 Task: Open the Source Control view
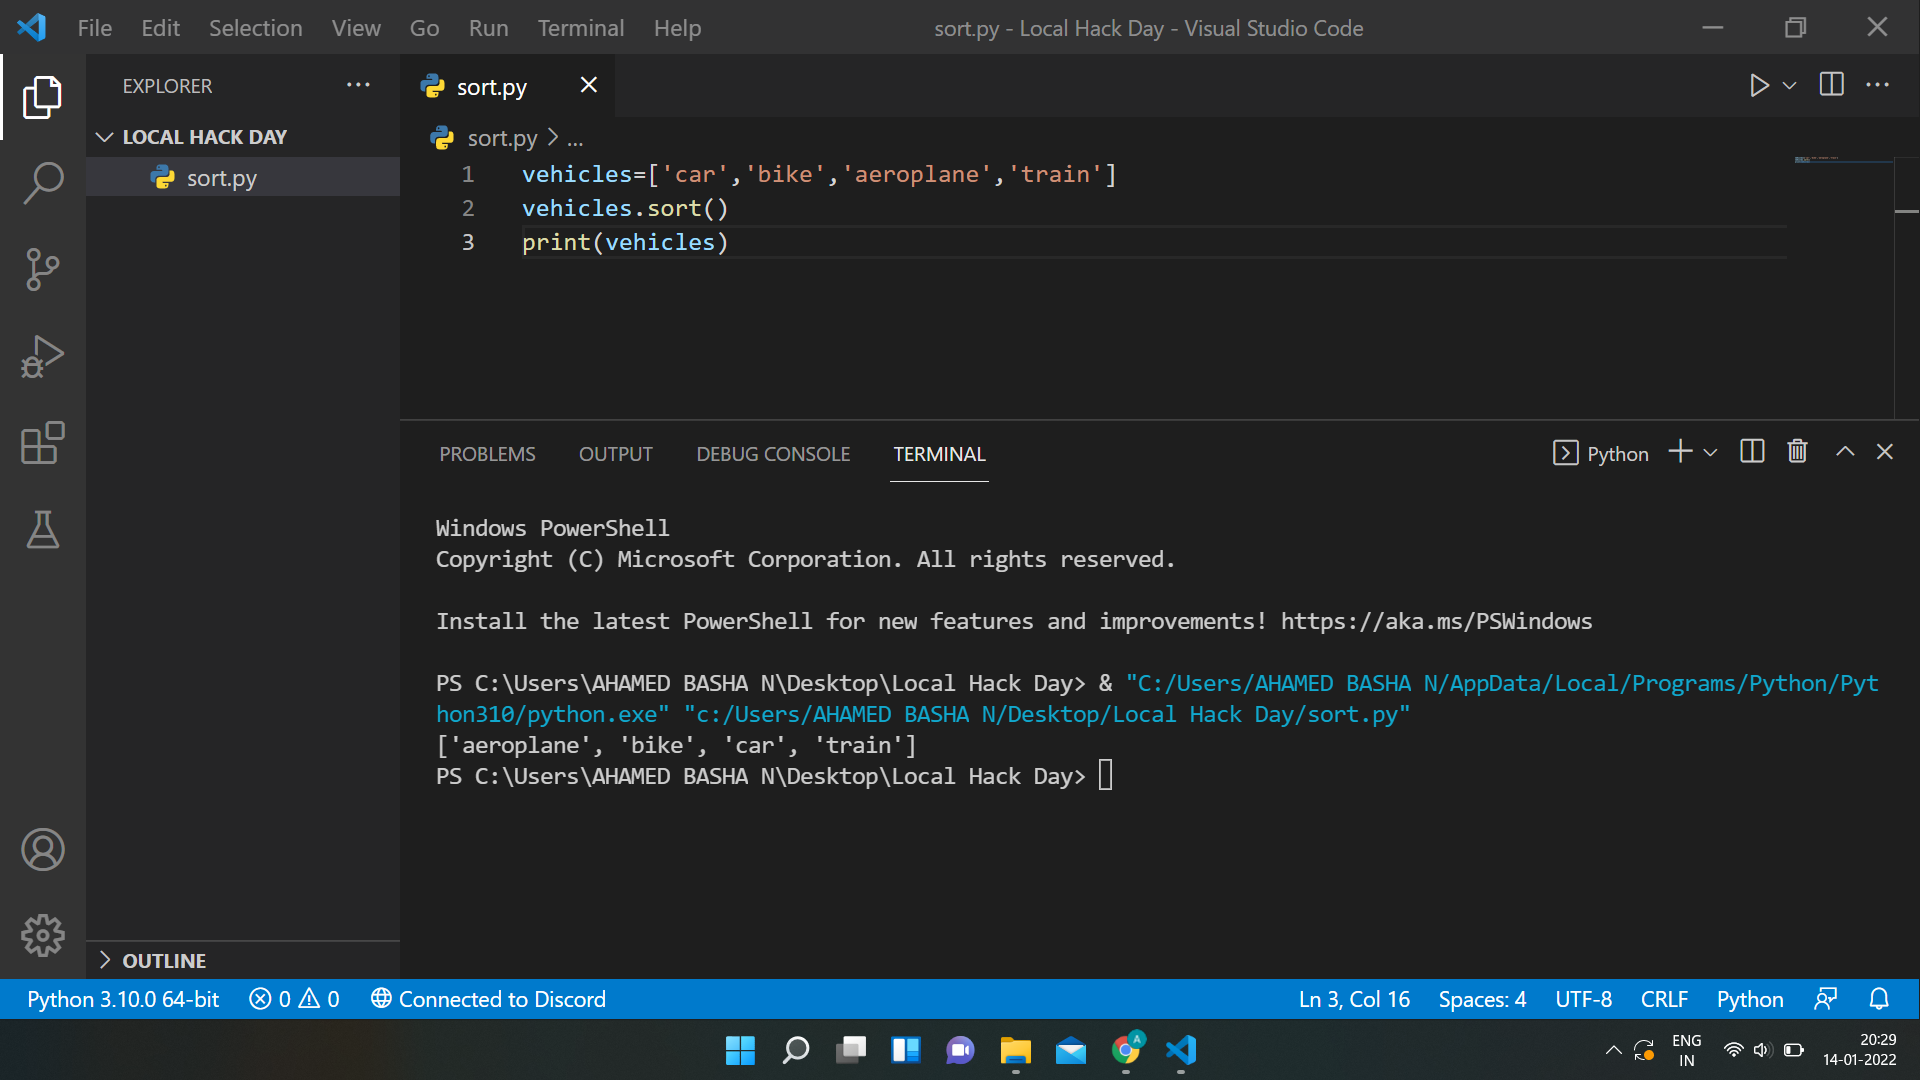pos(43,269)
